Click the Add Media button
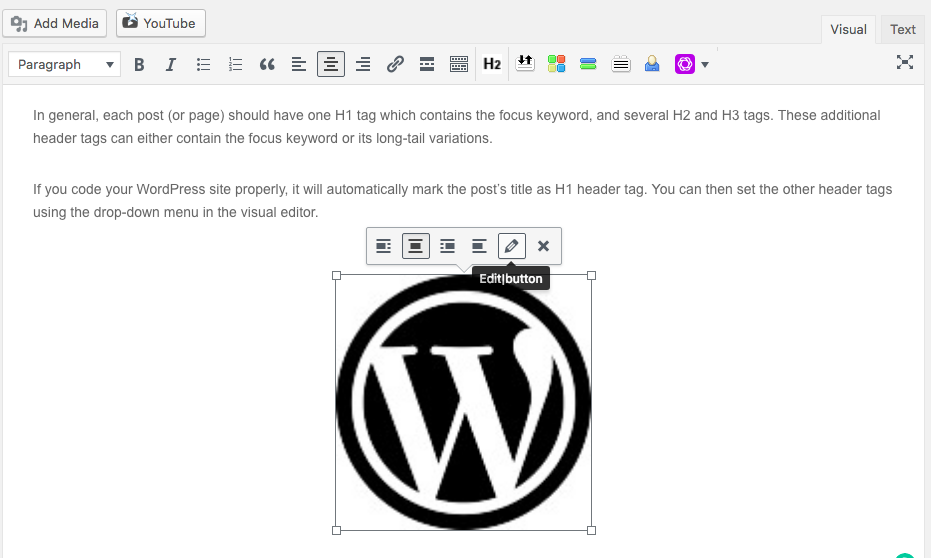Screen dimensions: 931x558 55,23
